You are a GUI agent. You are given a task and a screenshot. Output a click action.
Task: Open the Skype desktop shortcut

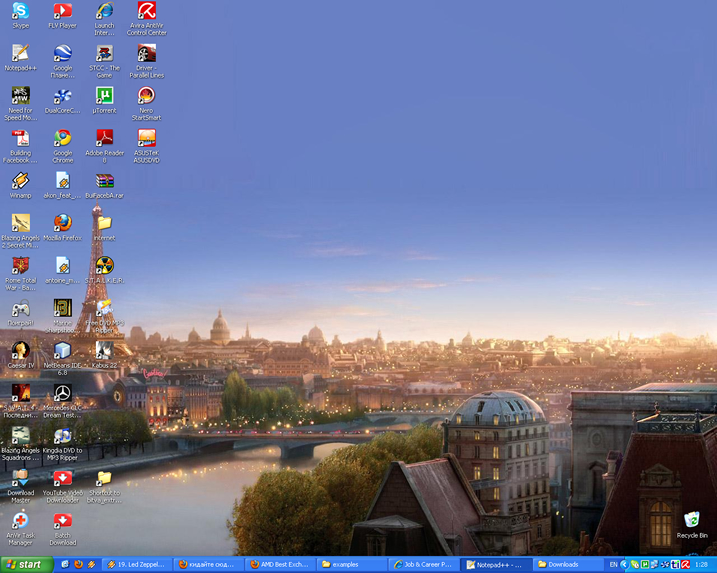pos(20,12)
